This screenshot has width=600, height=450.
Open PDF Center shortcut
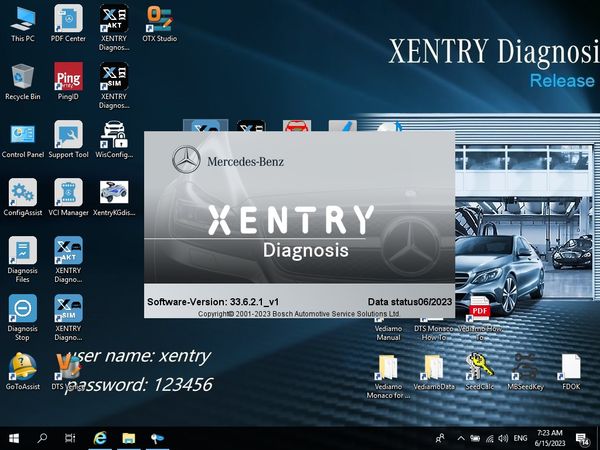point(68,24)
